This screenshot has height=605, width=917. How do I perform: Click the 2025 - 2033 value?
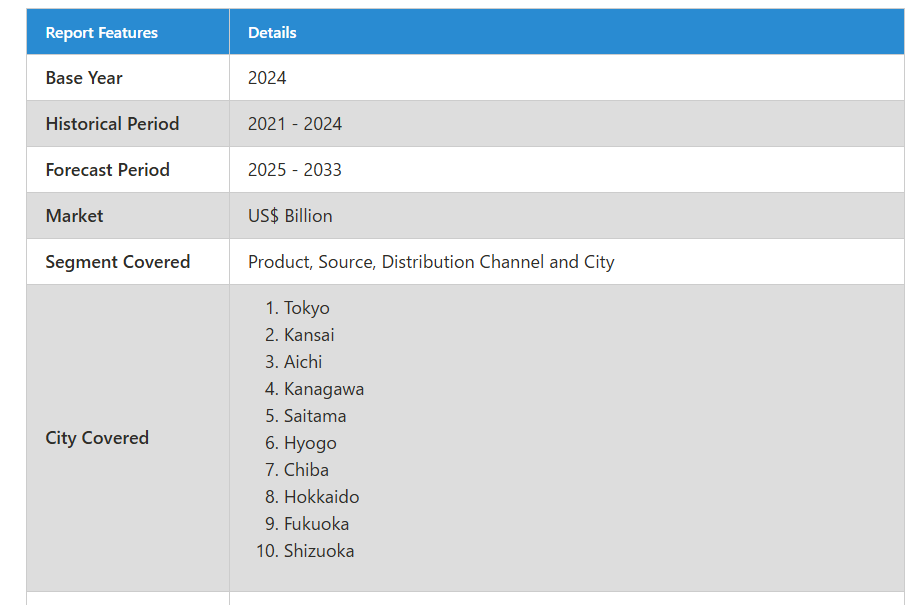tap(295, 170)
